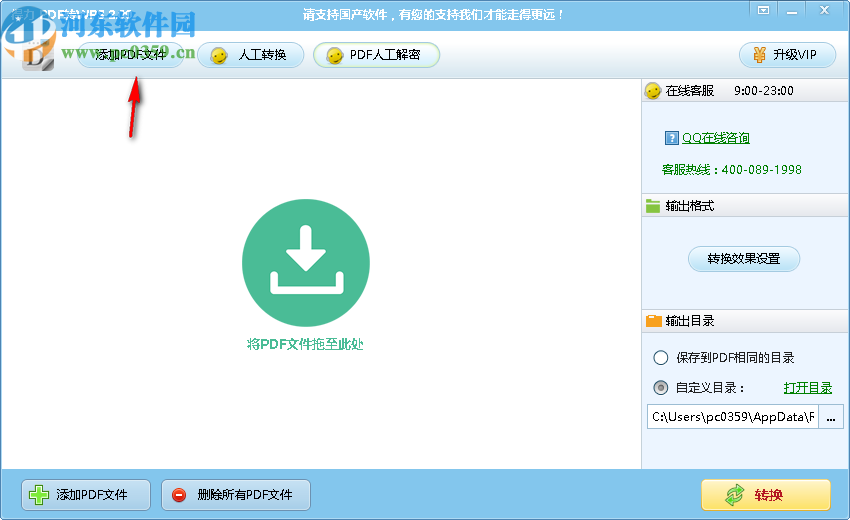The height and width of the screenshot is (520, 850).
Task: Select 保存到PDF相同的目录 radio button
Action: tap(660, 358)
